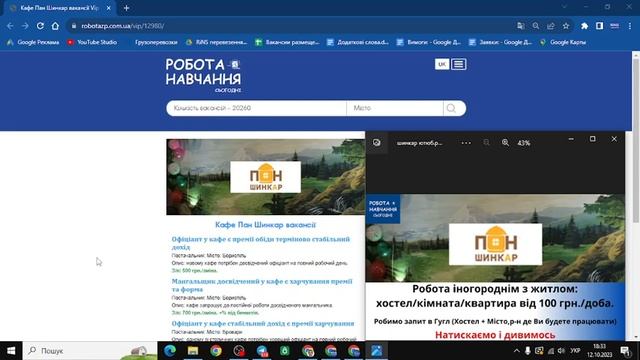Viewport: 640px width, 360px height.
Task: Open File Explorer from the taskbar
Action: (193, 351)
